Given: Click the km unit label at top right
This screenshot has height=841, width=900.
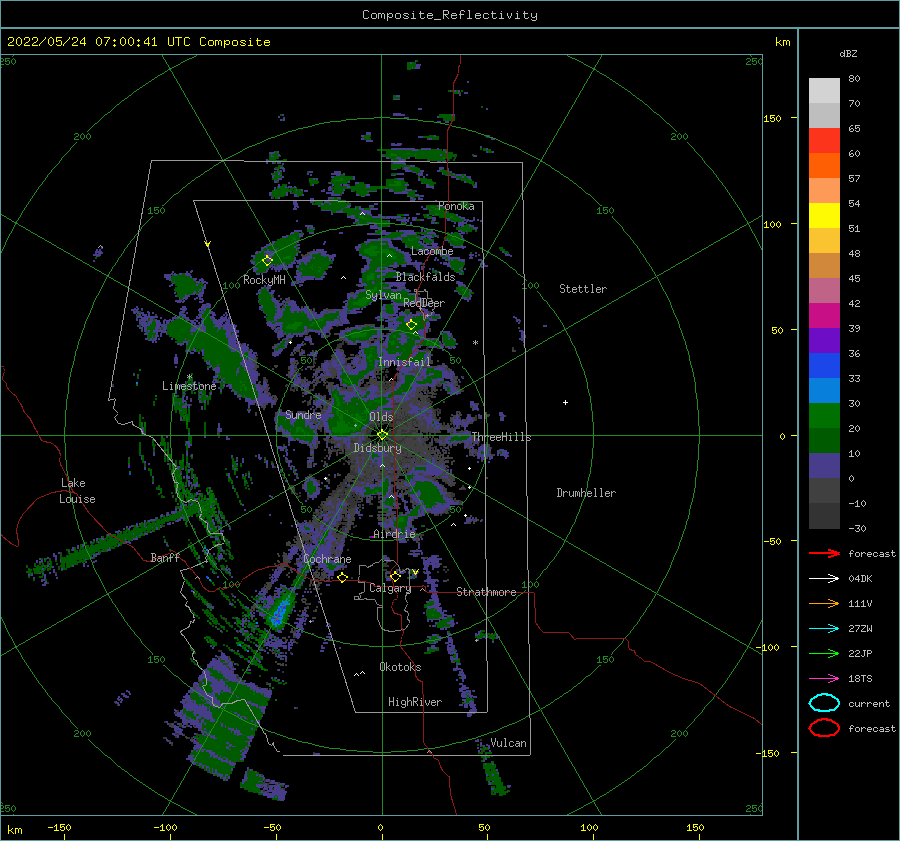Looking at the screenshot, I should [x=782, y=42].
